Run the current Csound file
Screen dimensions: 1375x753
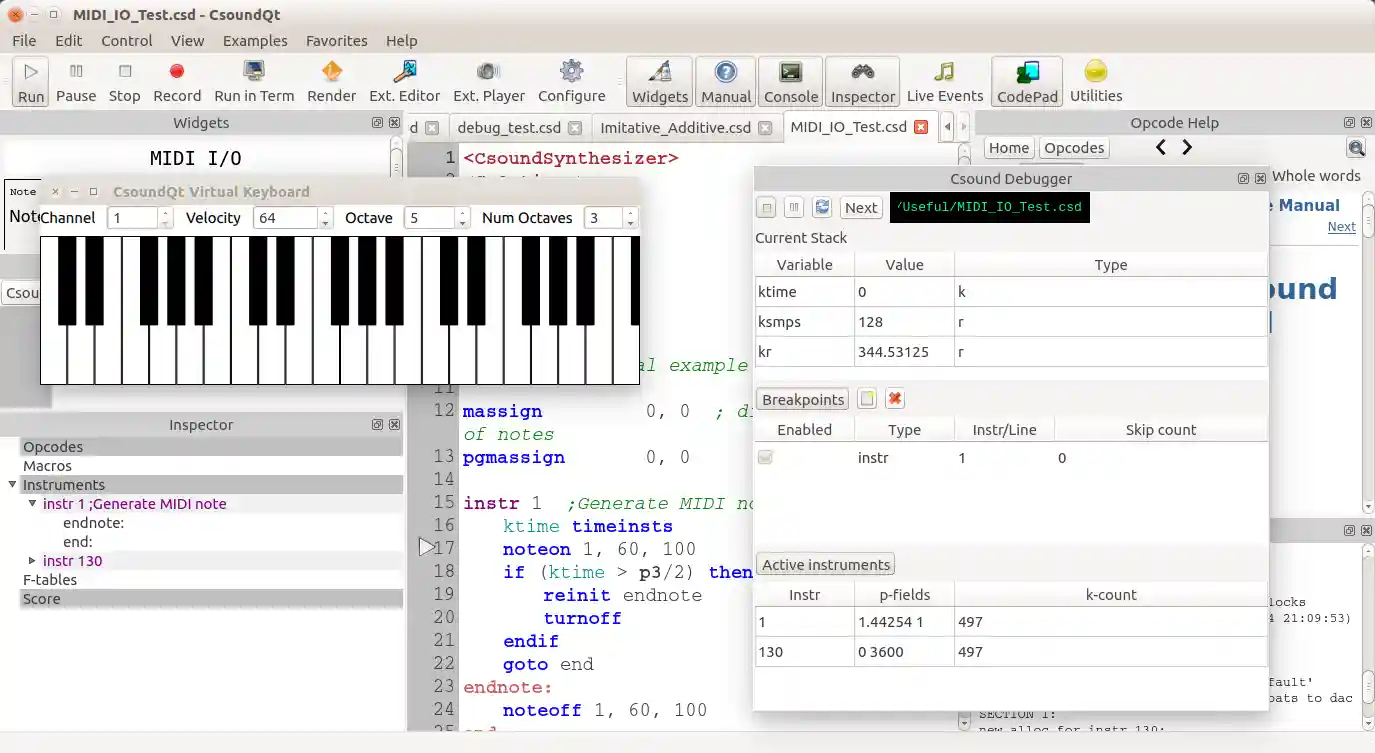29,80
